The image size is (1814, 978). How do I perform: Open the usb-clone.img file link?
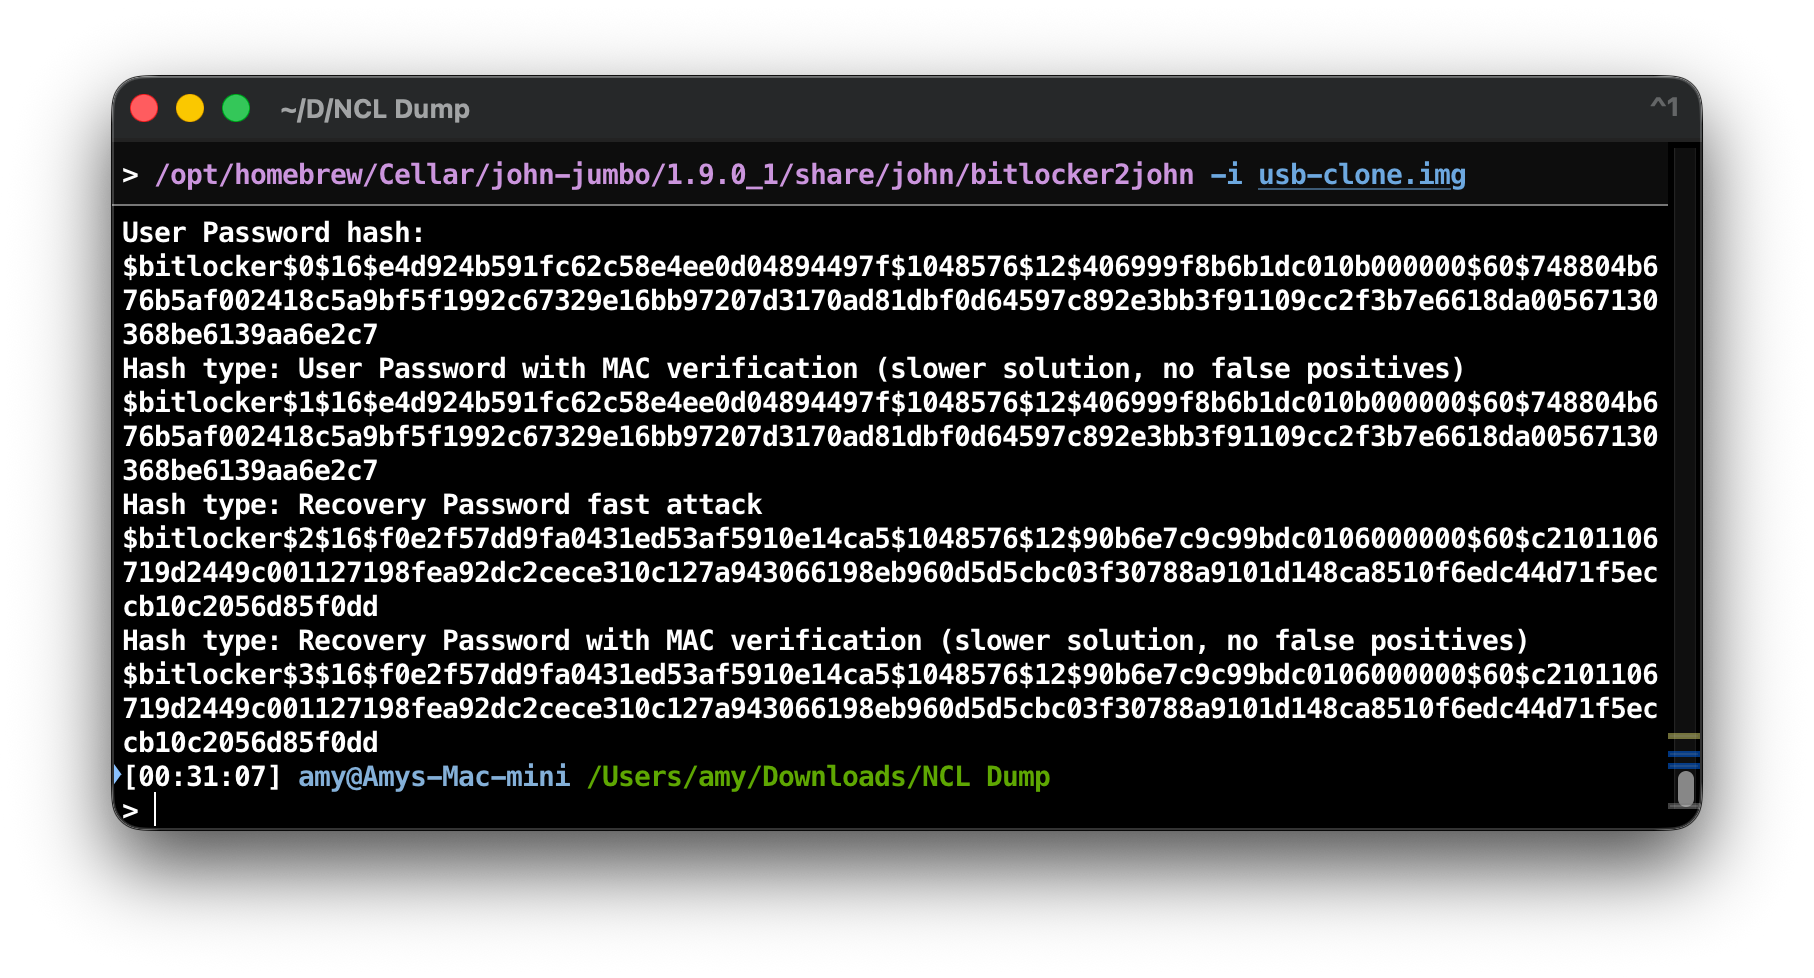click(x=1361, y=174)
